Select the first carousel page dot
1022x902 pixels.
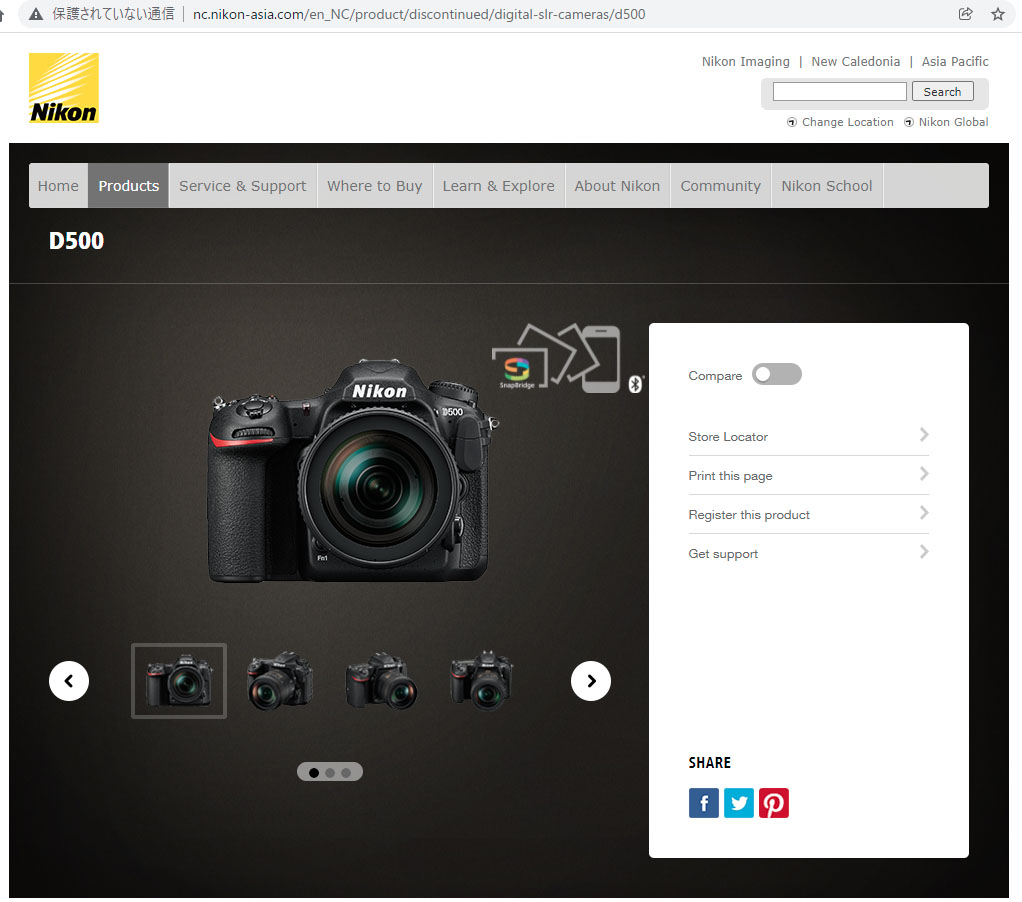tap(314, 772)
